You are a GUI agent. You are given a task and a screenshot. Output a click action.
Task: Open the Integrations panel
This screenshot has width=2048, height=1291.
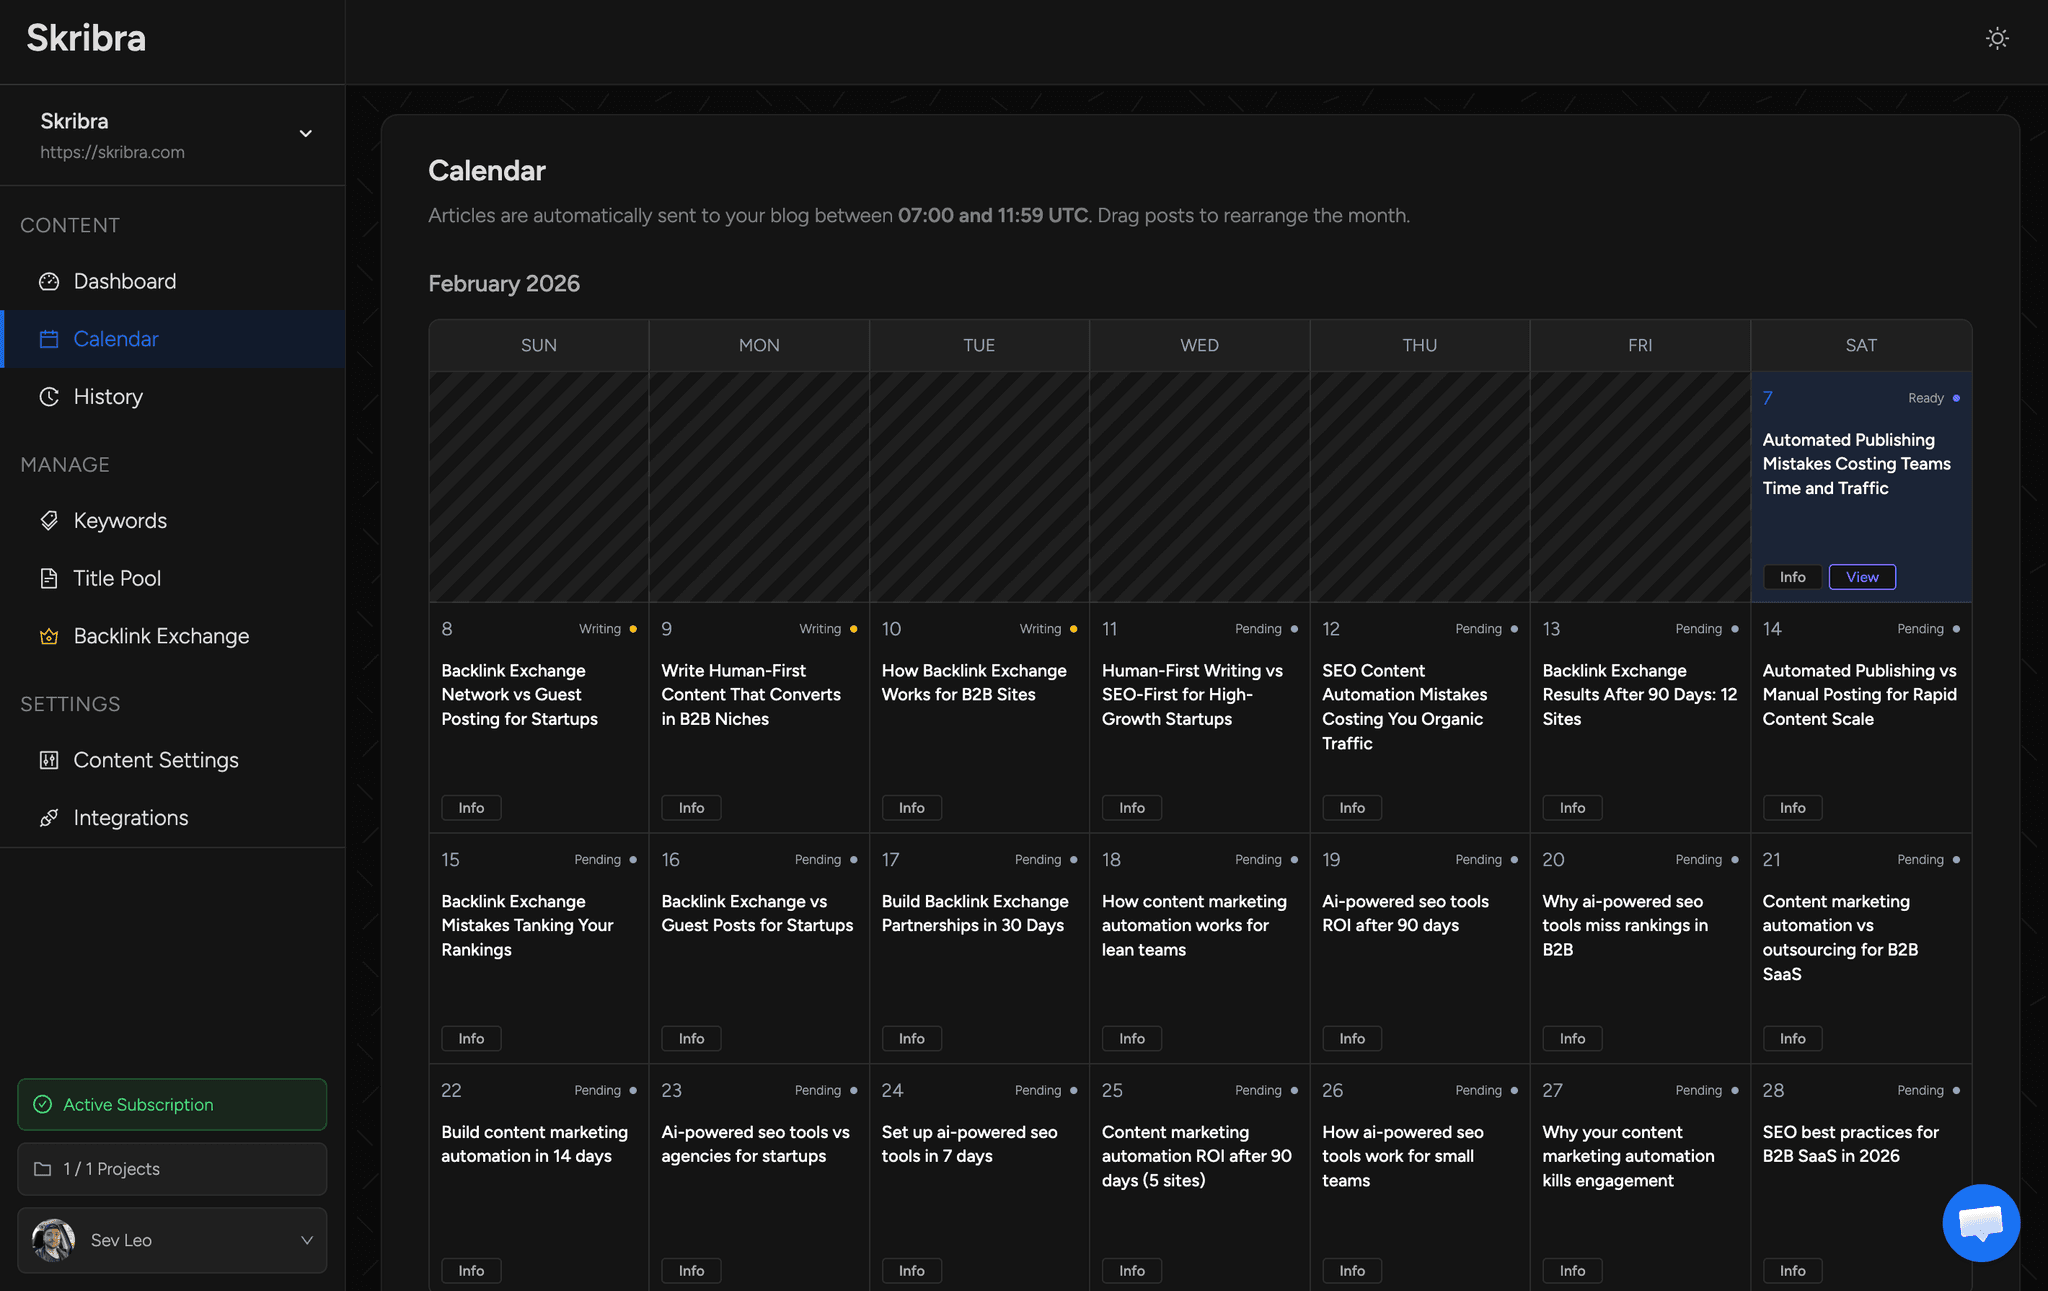tap(130, 817)
